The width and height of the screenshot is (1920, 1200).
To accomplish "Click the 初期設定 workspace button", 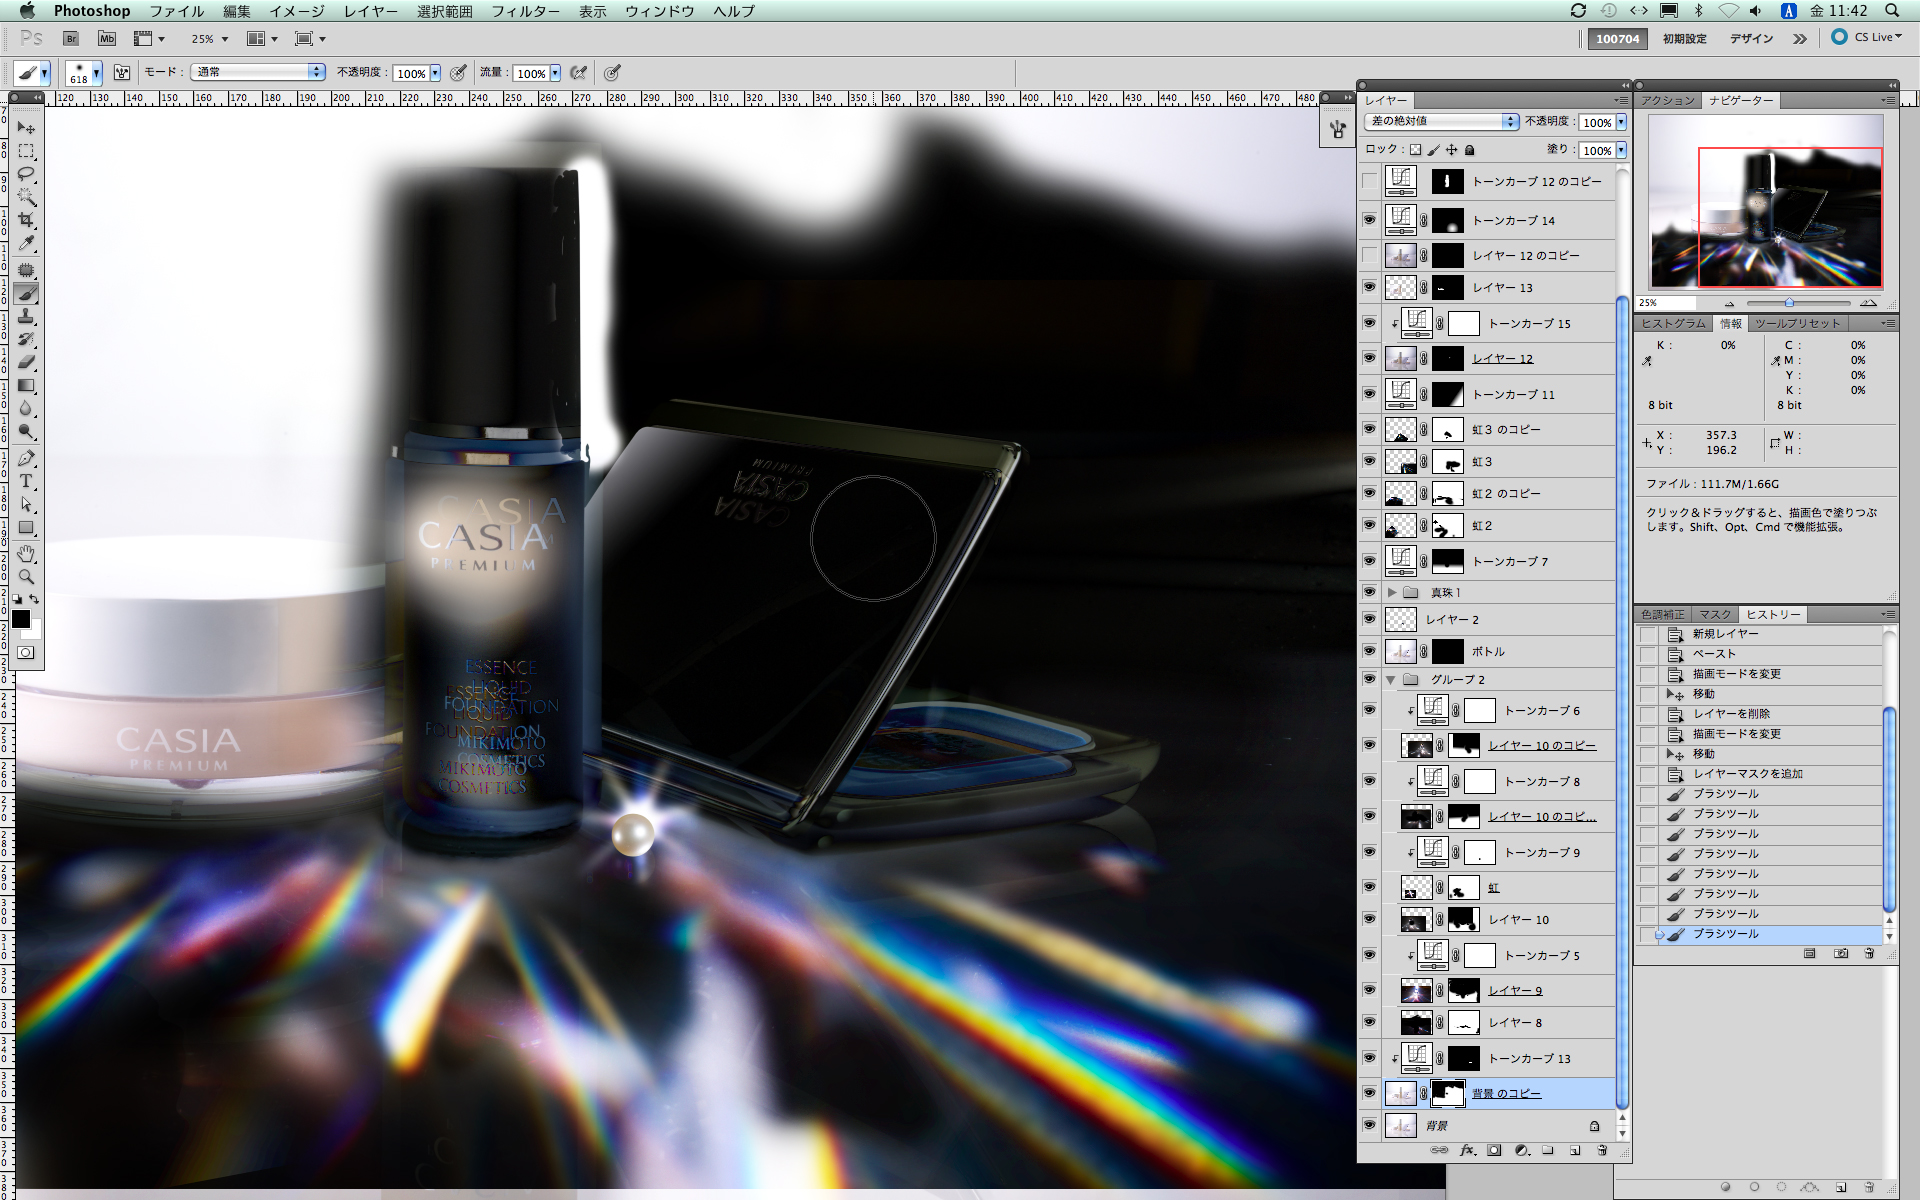I will pyautogui.click(x=1684, y=39).
